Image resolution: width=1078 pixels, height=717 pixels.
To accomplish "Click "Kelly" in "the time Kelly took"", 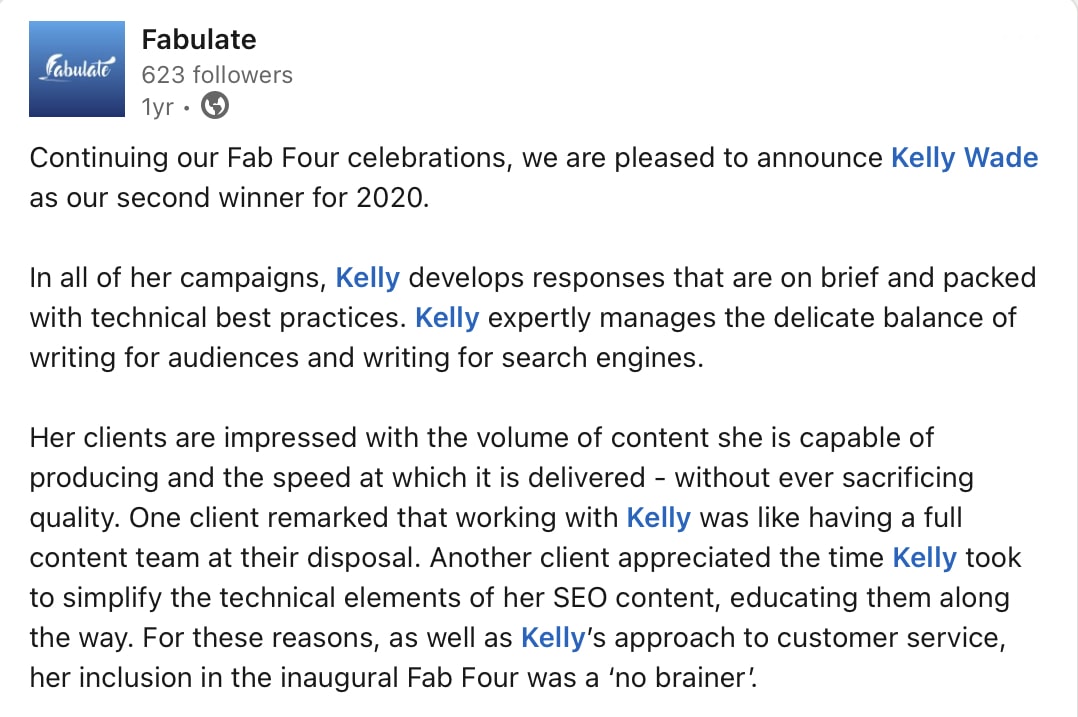I will 923,557.
